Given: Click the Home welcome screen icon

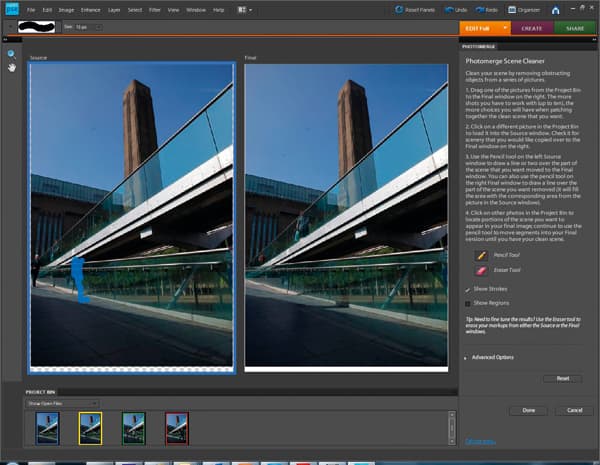Looking at the screenshot, I should pos(556,10).
